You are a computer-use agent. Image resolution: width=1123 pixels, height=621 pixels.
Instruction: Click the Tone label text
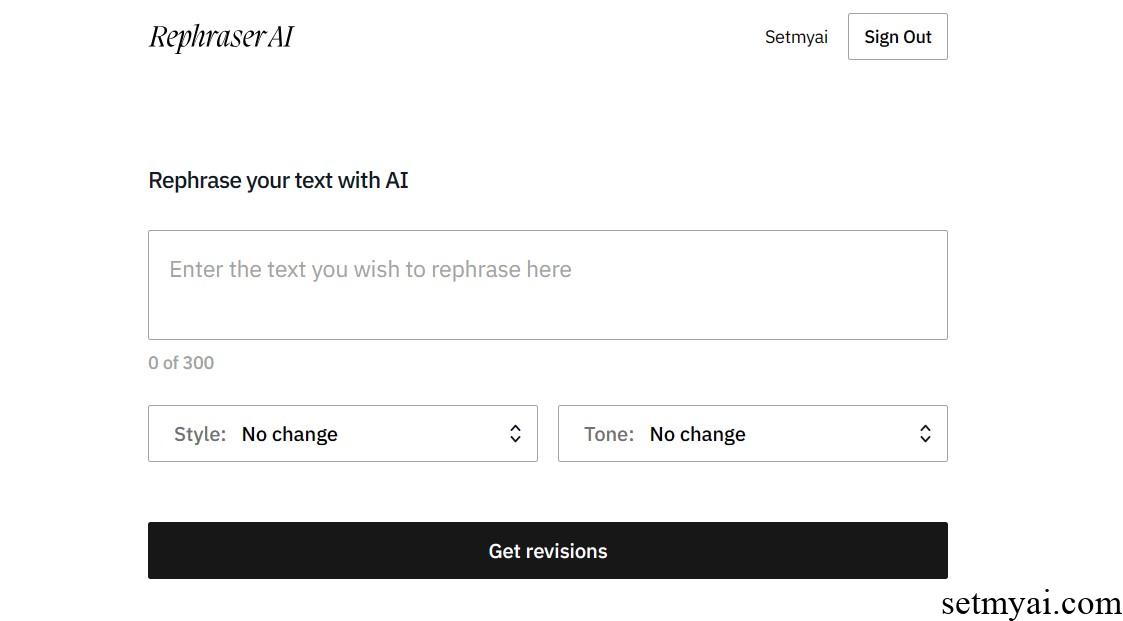pyautogui.click(x=609, y=434)
